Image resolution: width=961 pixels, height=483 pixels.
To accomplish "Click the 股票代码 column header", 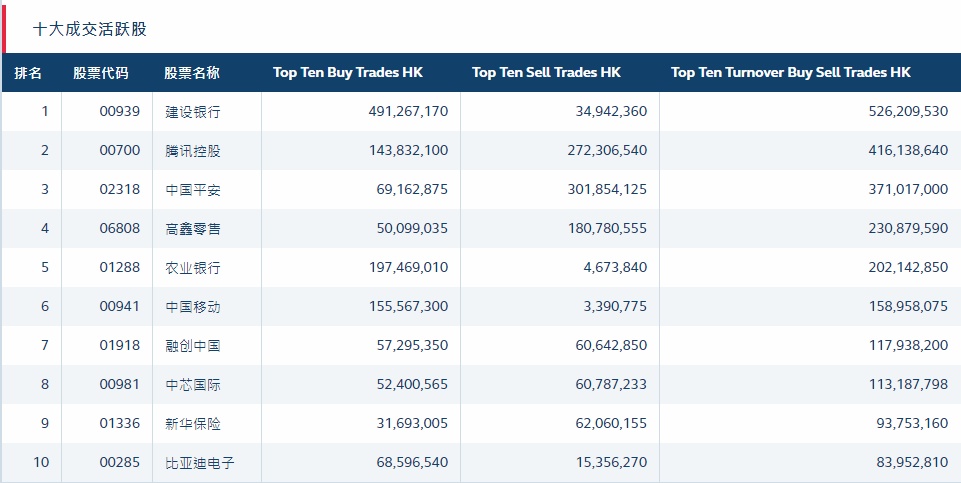I will [101, 73].
